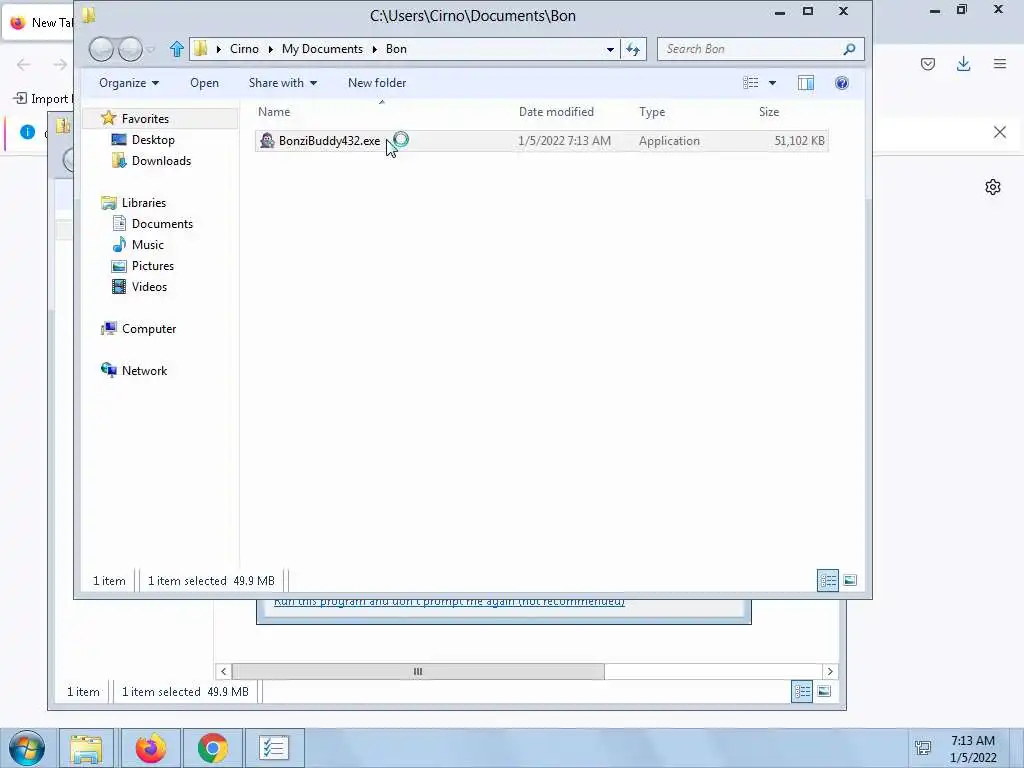Click the Firefox settings gear icon

click(x=993, y=187)
